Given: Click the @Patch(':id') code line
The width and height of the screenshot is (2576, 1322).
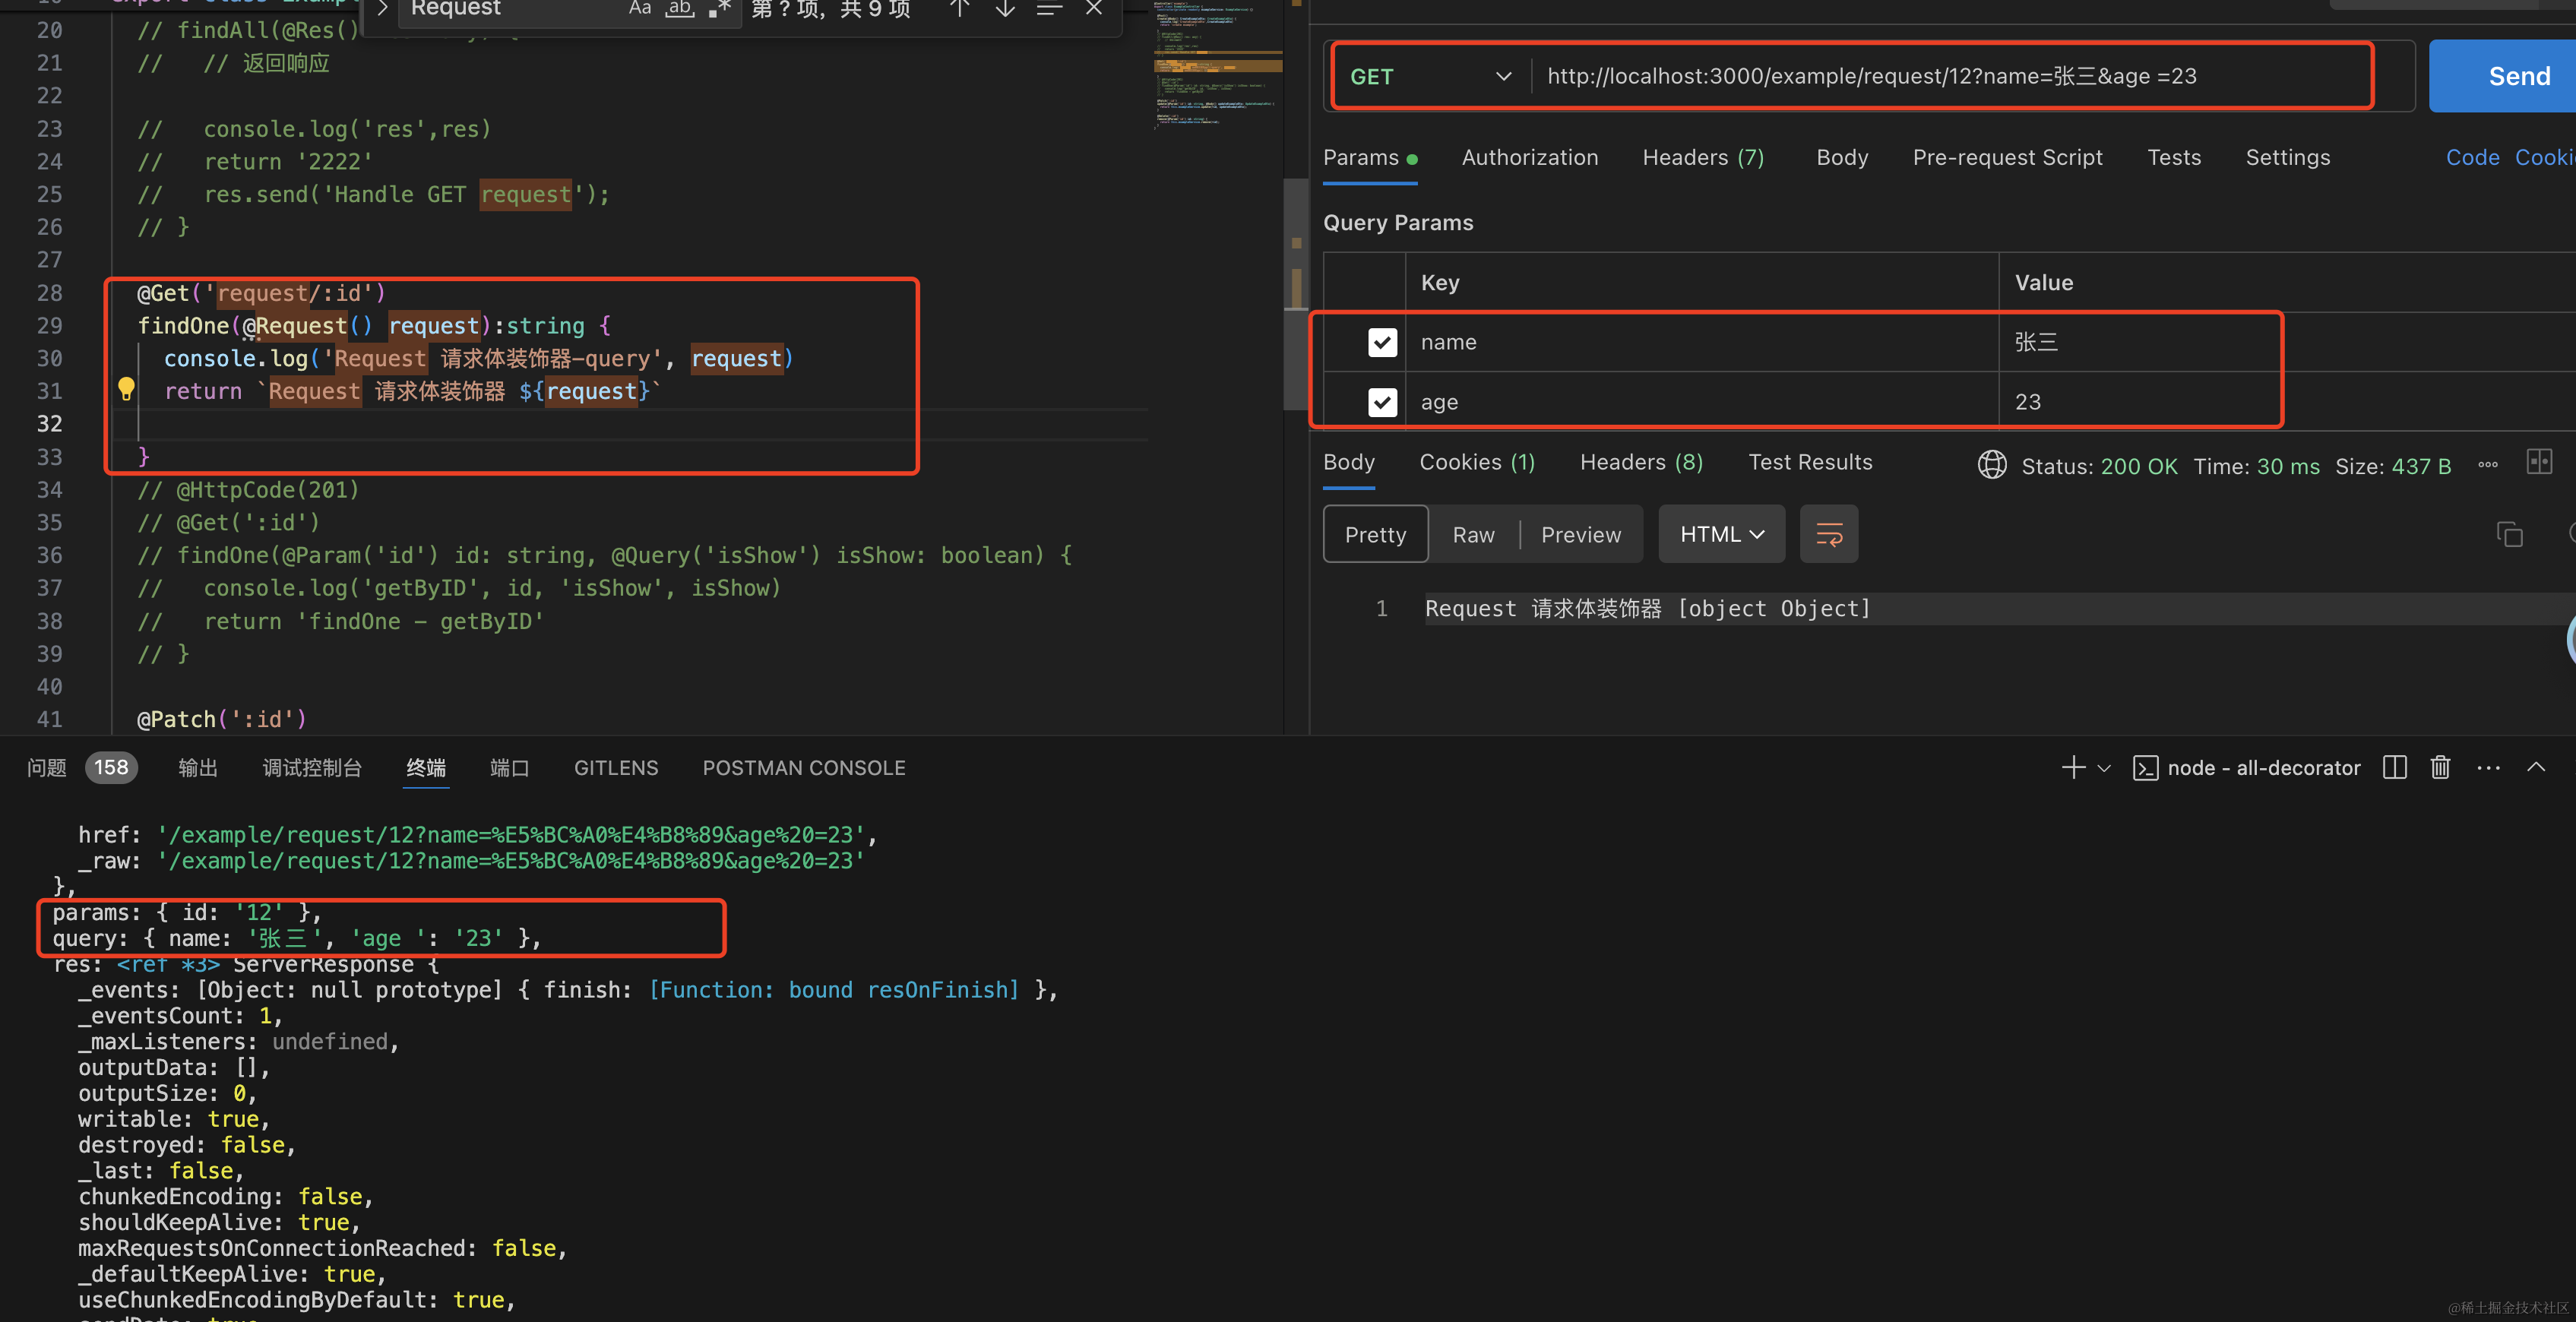Looking at the screenshot, I should 221,720.
